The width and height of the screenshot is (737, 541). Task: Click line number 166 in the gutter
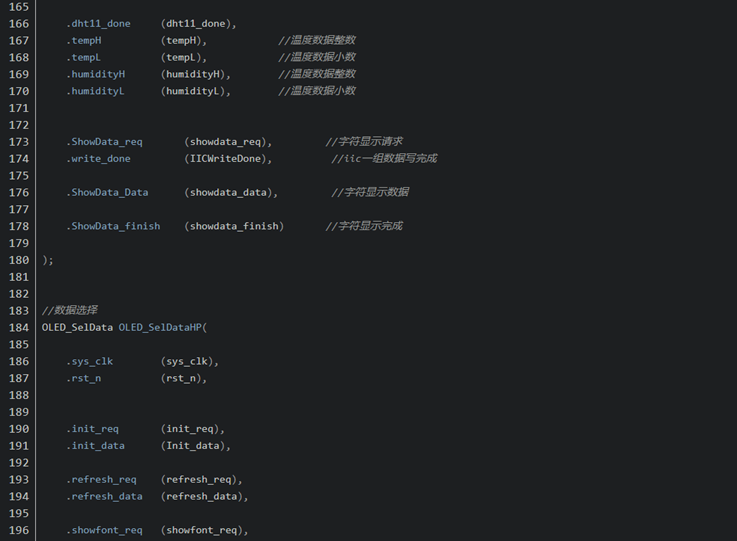pyautogui.click(x=18, y=23)
